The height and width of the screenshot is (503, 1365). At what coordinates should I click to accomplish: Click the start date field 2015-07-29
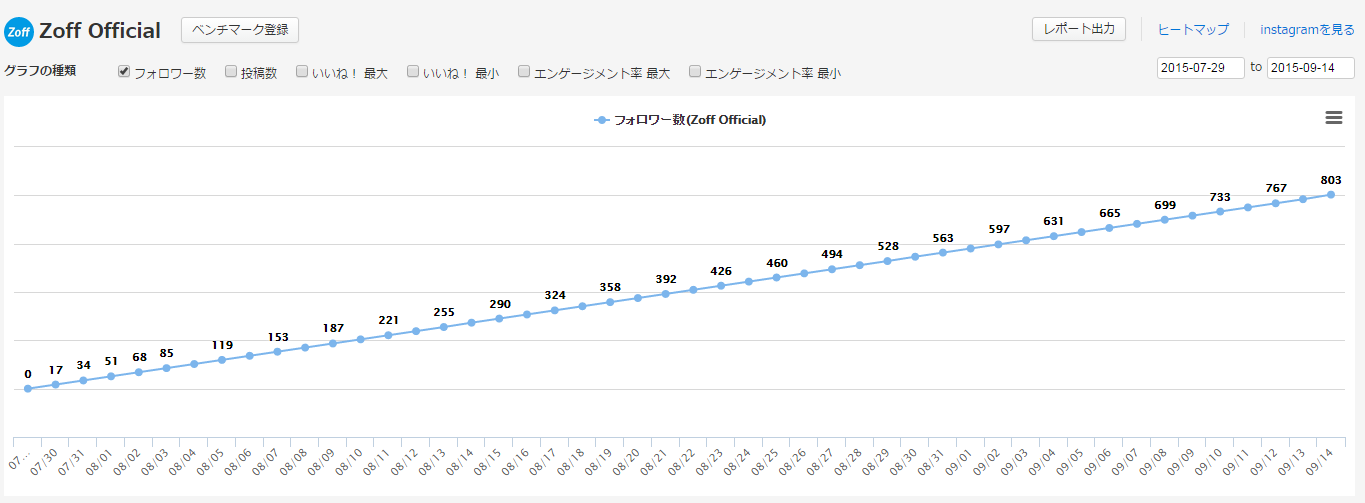click(x=1201, y=68)
